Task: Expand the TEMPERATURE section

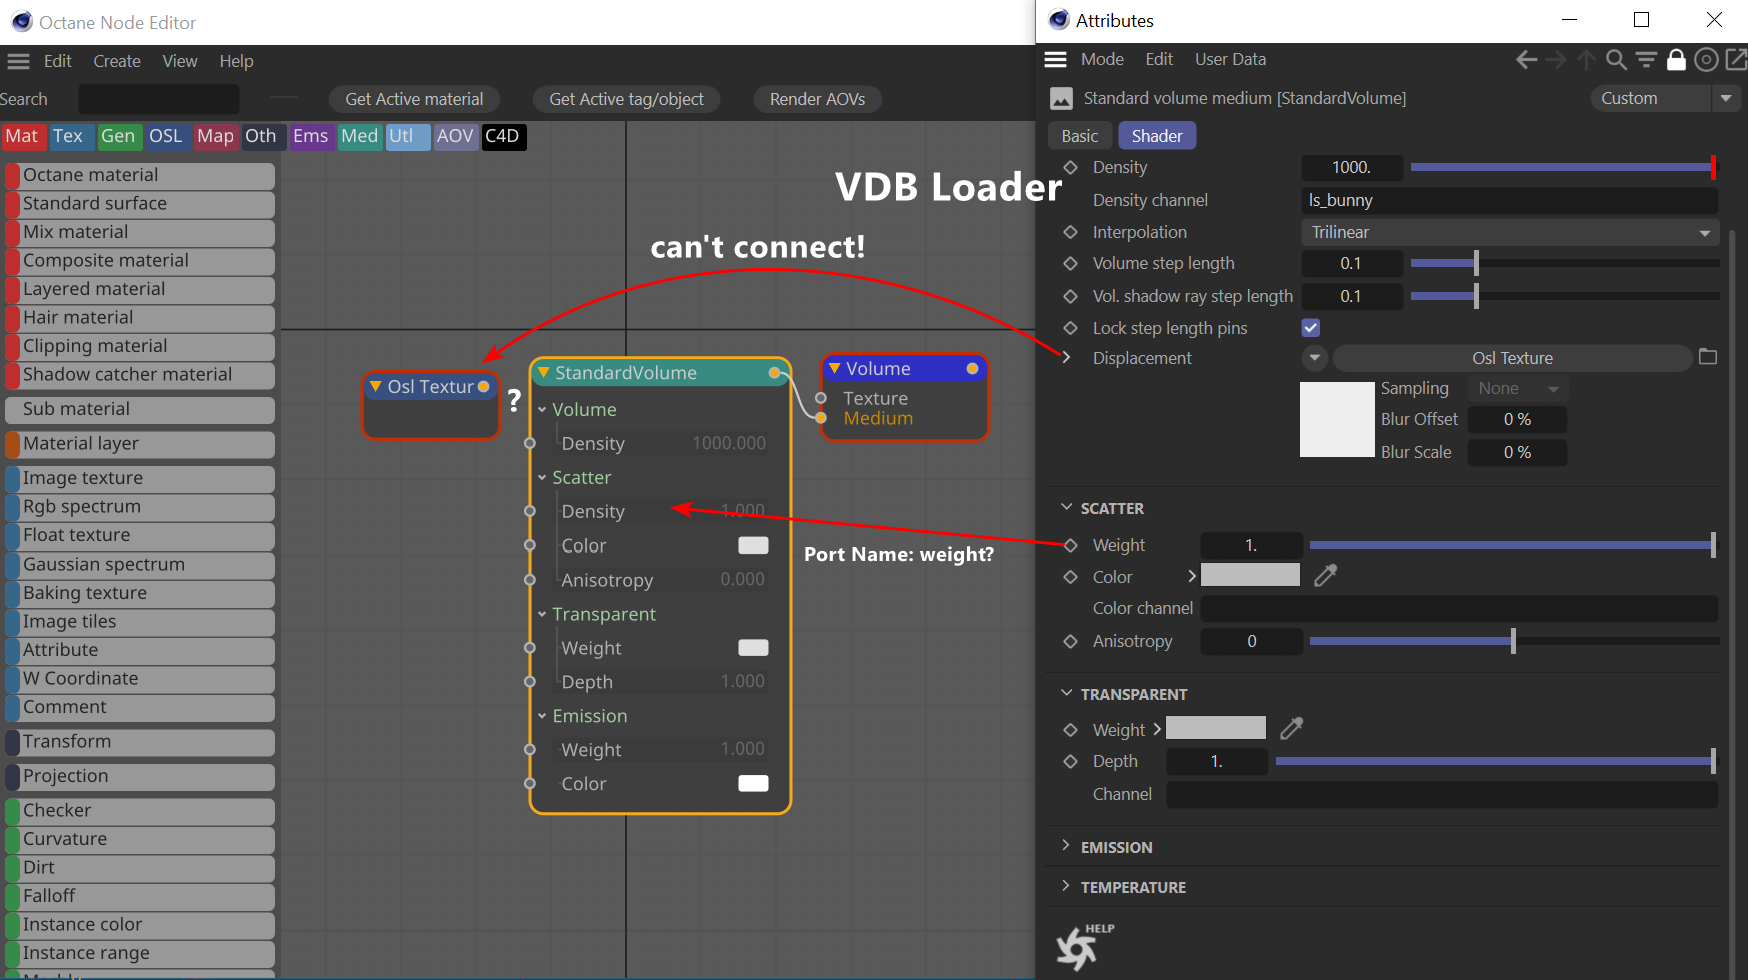Action: tap(1066, 887)
